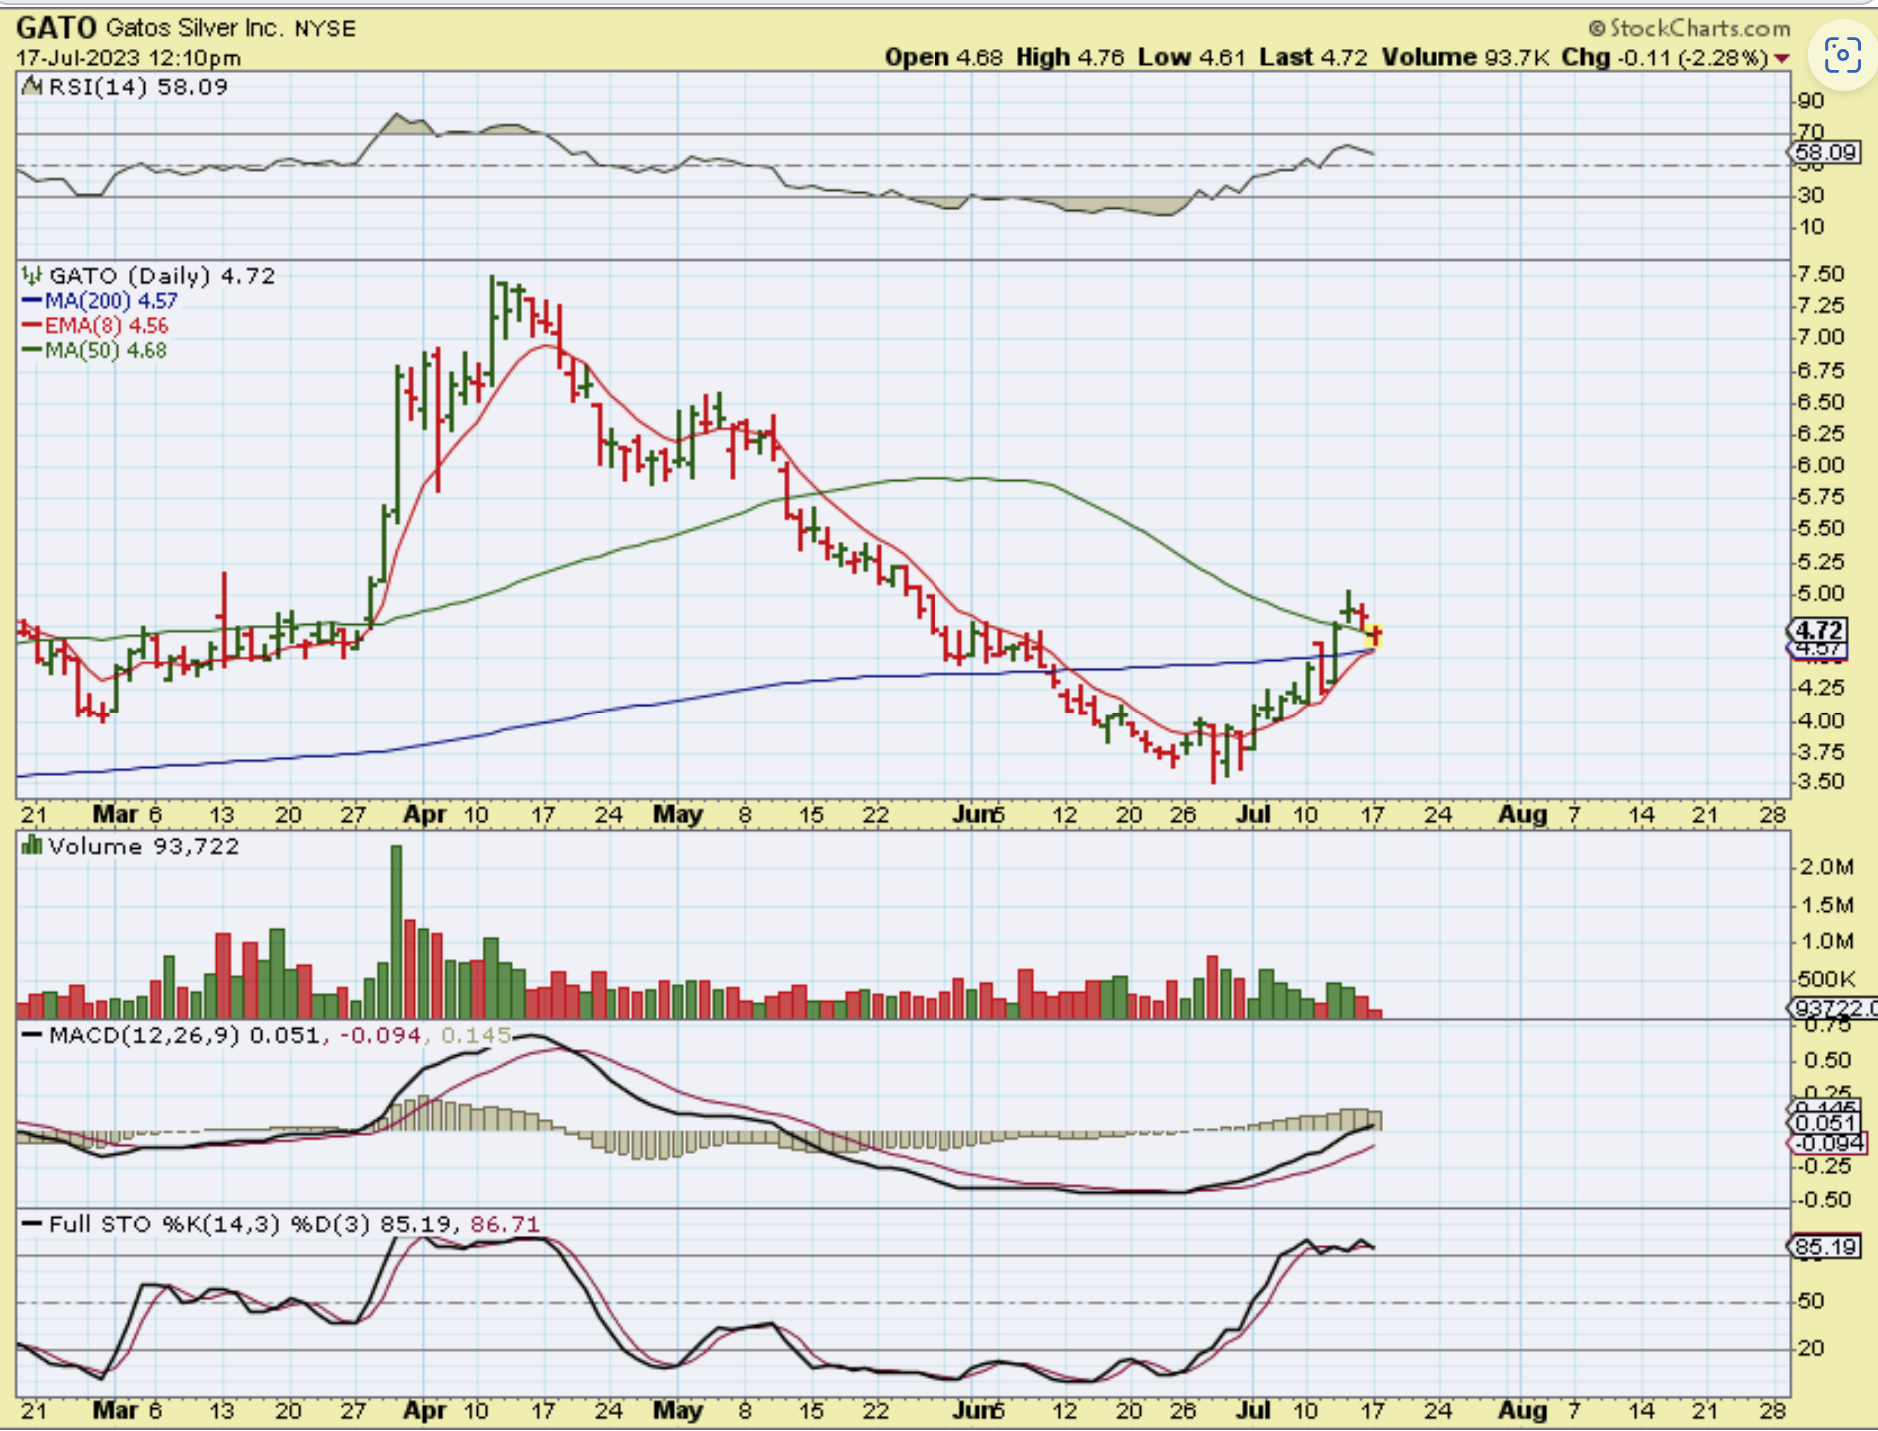
Task: Click the Chg -0.11 (-2.28%) value
Action: click(x=1665, y=57)
